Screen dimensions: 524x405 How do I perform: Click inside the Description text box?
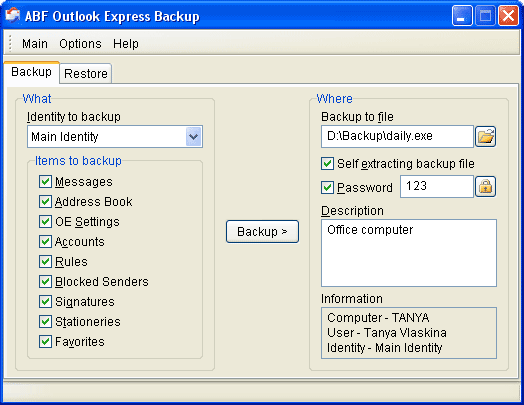pyautogui.click(x=409, y=253)
